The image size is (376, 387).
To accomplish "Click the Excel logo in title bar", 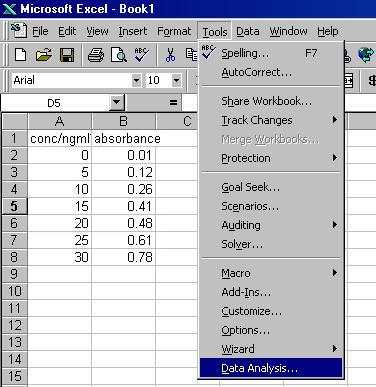I will [x=9, y=9].
